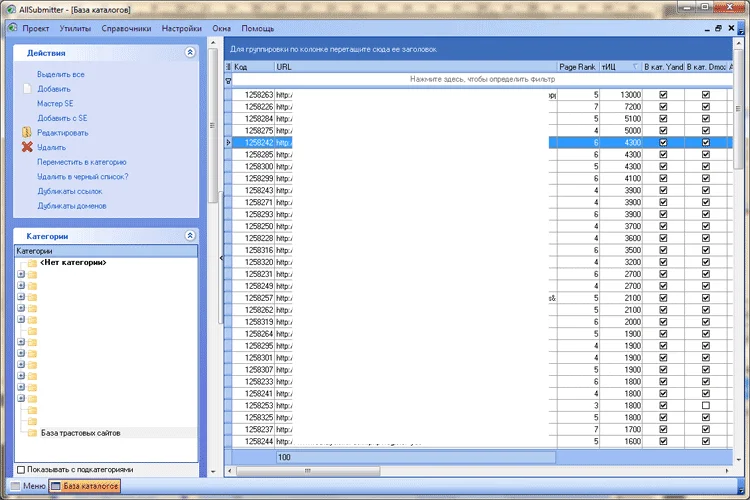750x500 pixels.
Task: Open the Справочники menu
Action: pos(127,29)
